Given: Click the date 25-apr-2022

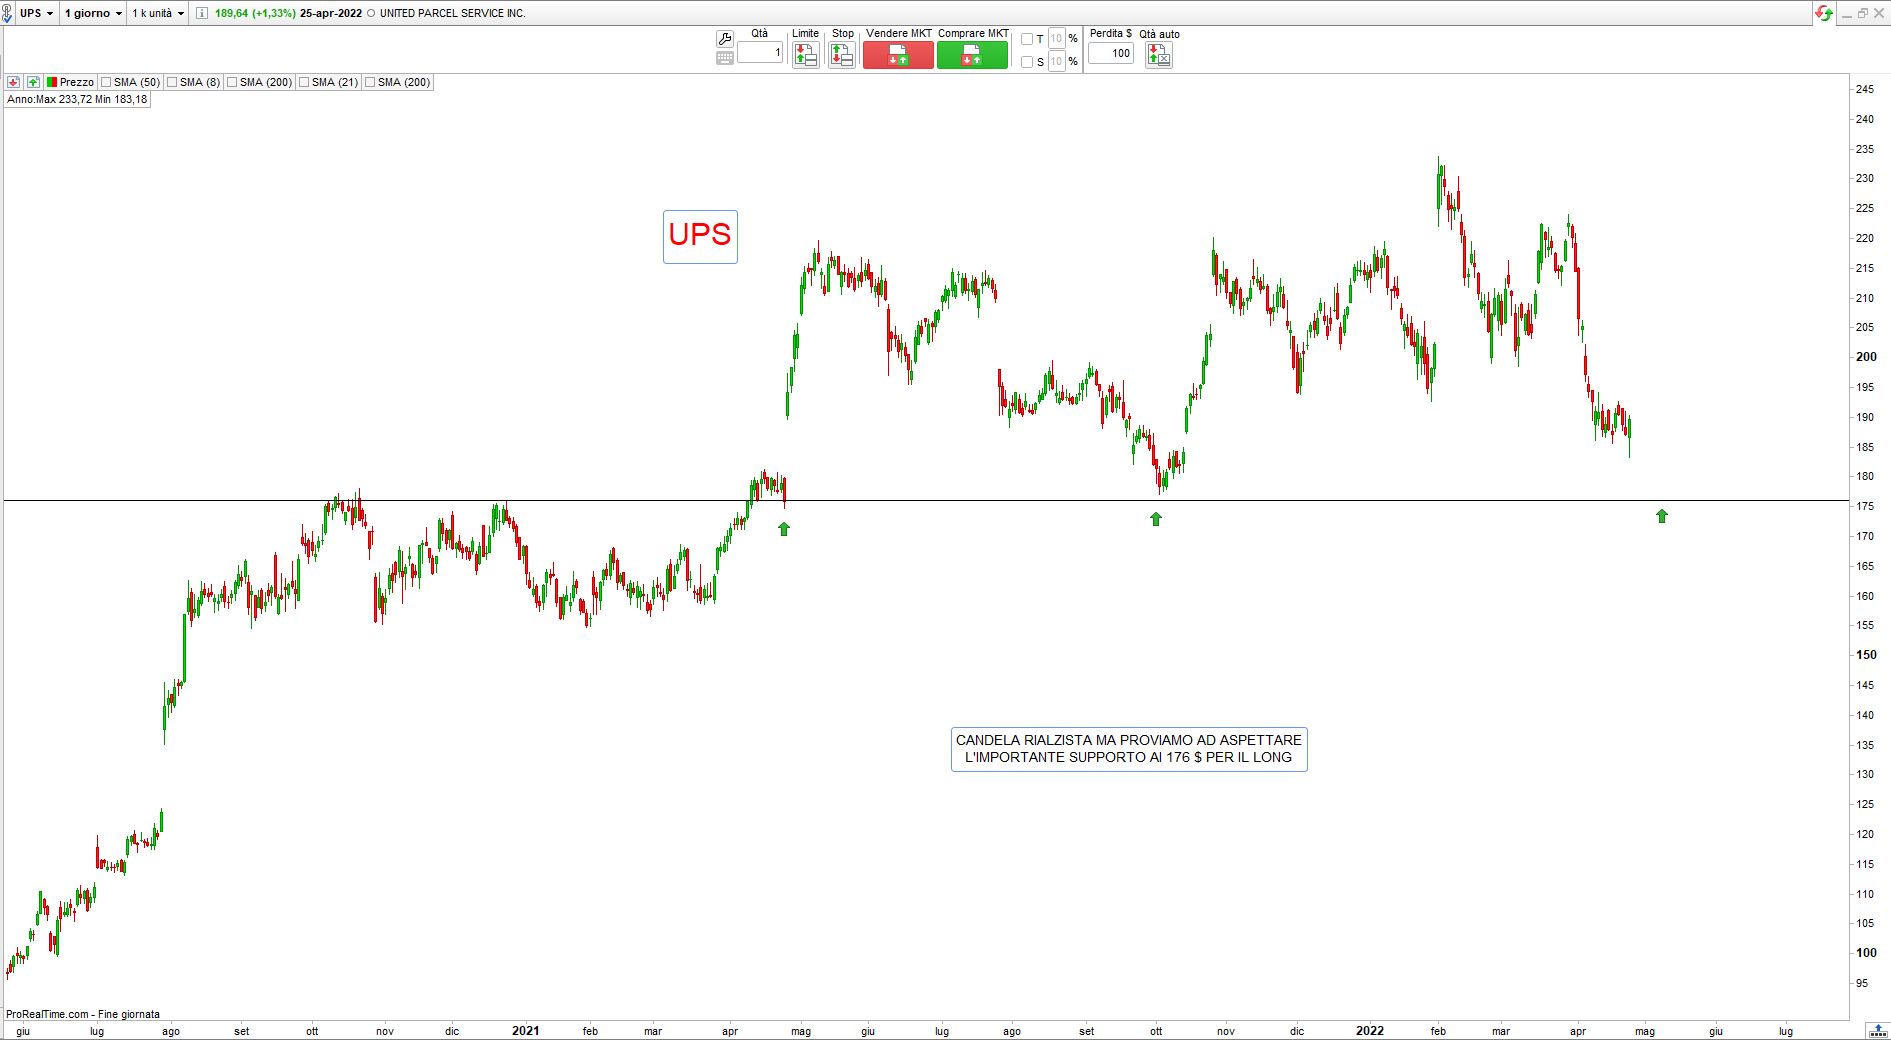Looking at the screenshot, I should (331, 13).
